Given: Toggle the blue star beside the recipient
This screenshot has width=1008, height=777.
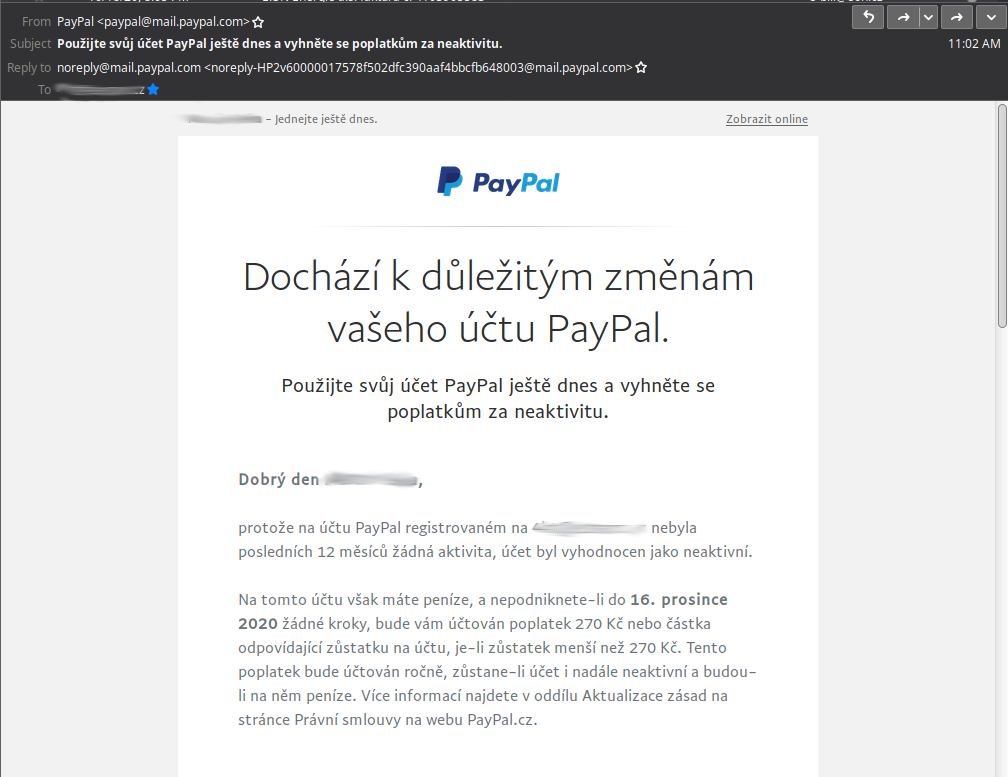Looking at the screenshot, I should (x=153, y=89).
